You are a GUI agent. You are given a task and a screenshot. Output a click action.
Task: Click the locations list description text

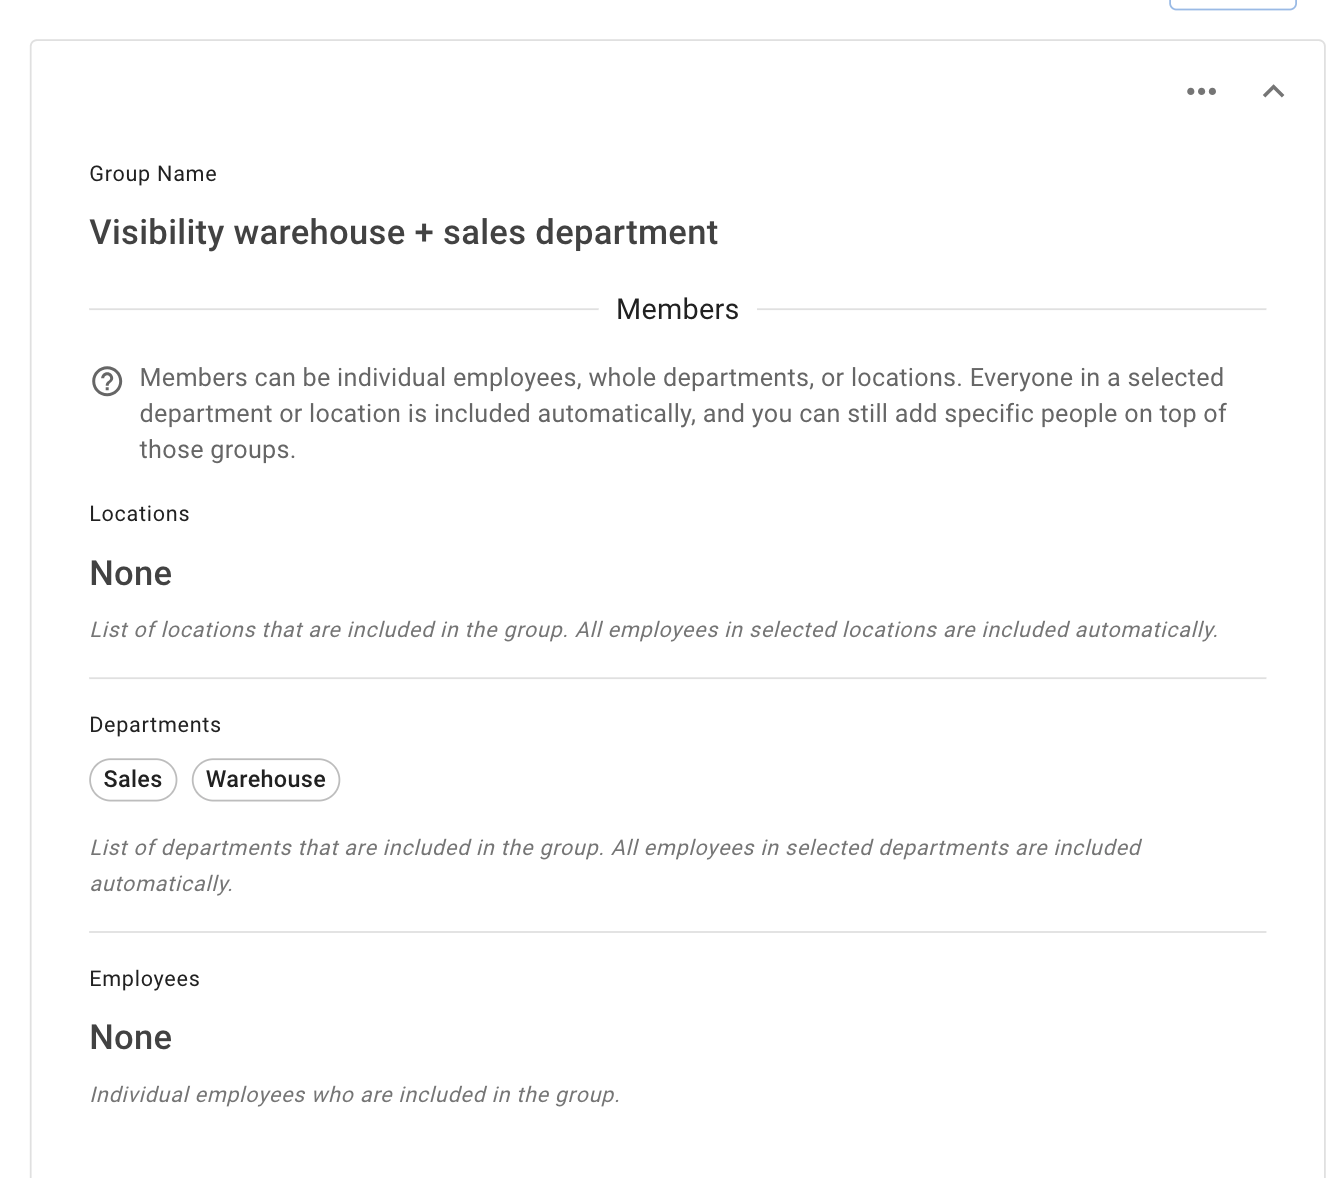coord(654,630)
